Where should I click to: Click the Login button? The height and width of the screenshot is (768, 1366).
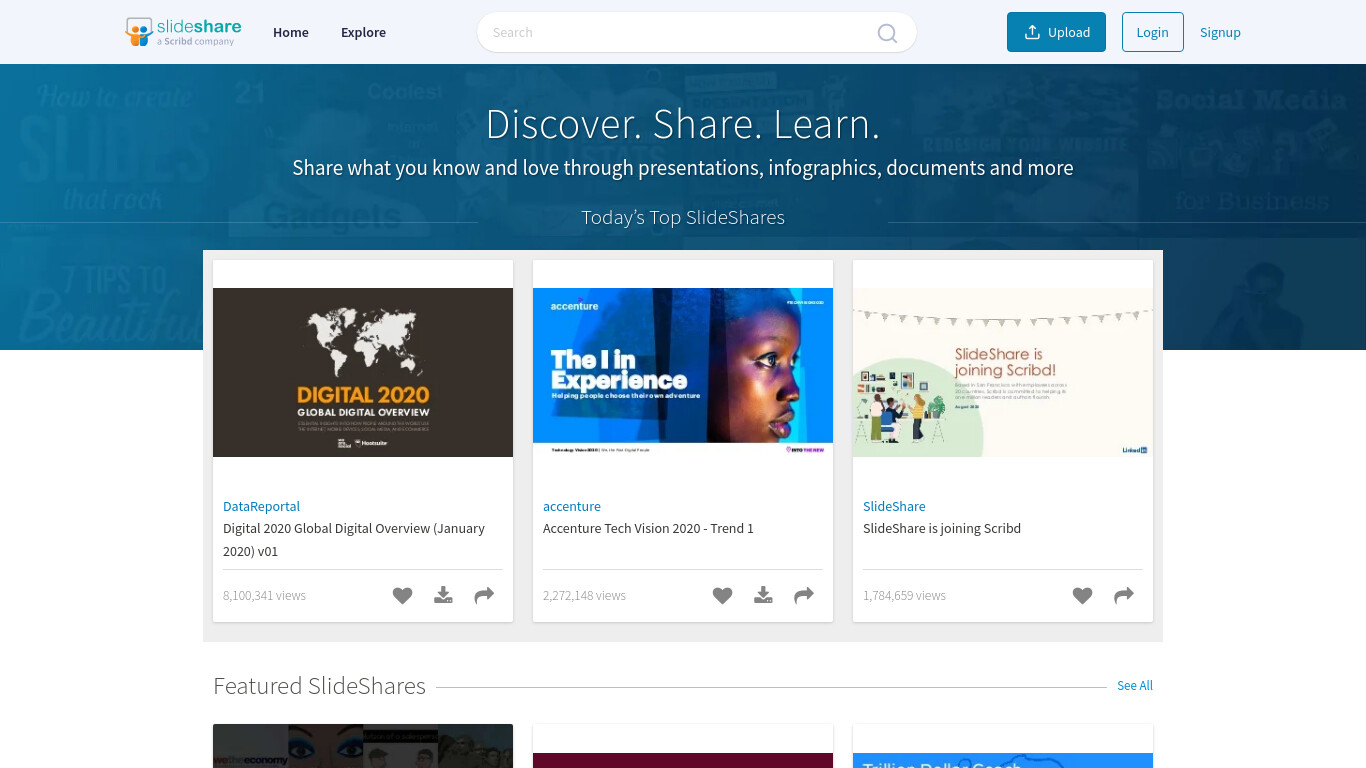(x=1153, y=32)
